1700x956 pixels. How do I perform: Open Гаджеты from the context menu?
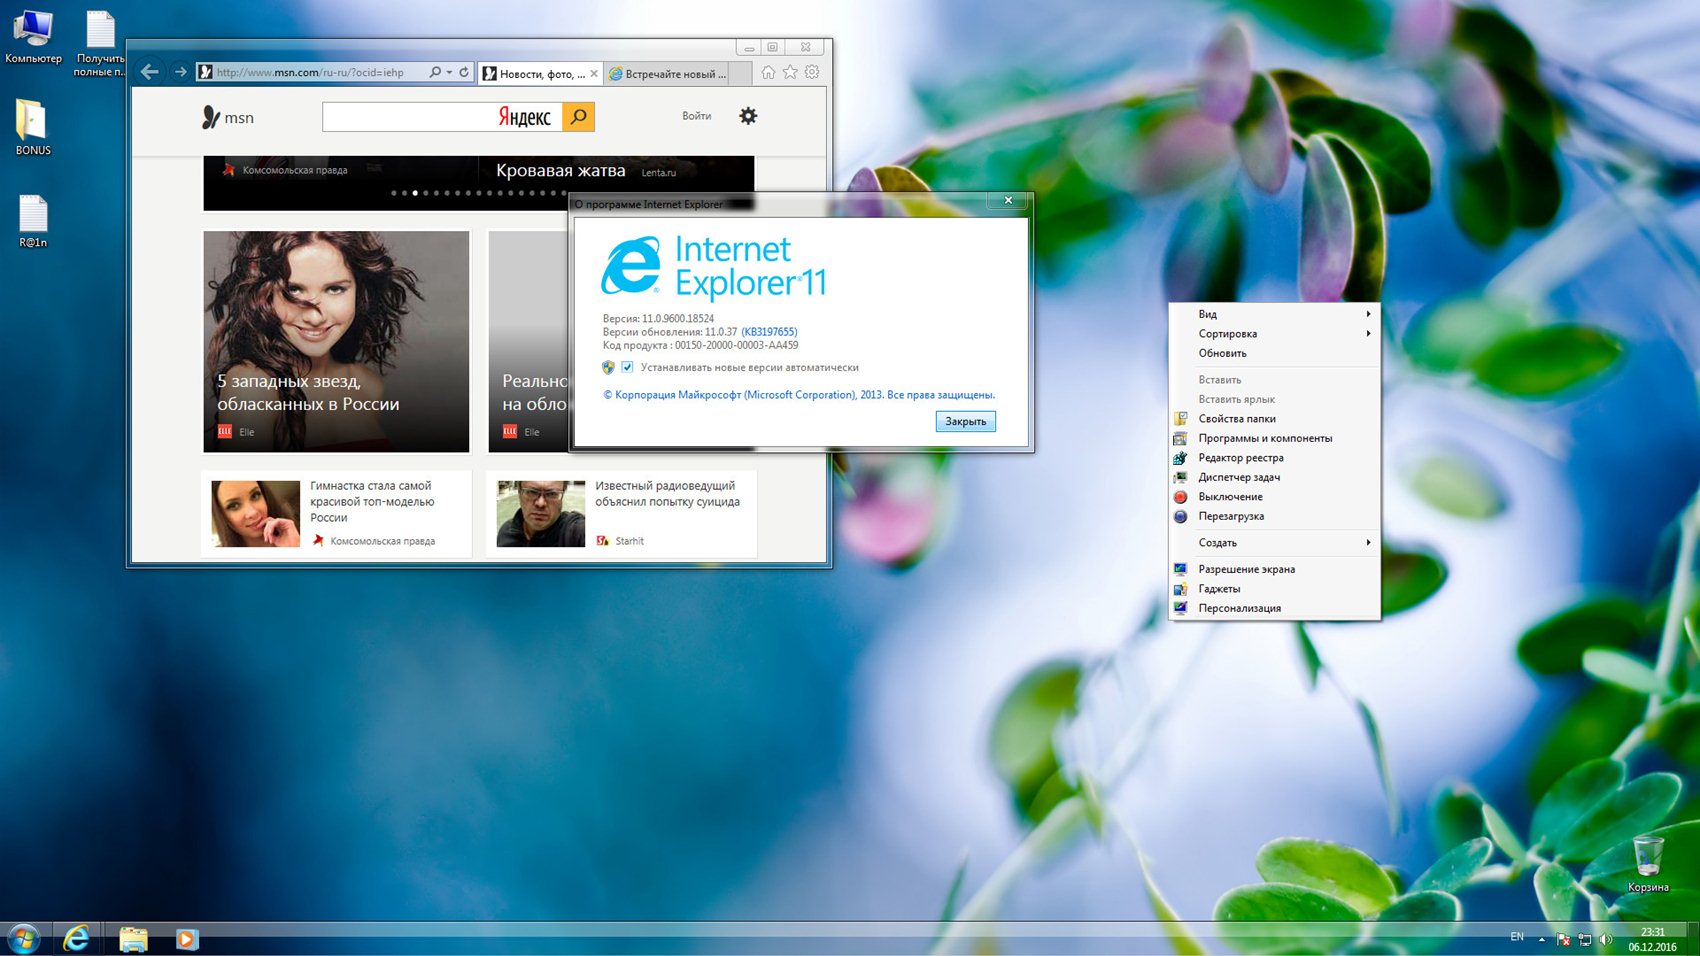(1274, 589)
